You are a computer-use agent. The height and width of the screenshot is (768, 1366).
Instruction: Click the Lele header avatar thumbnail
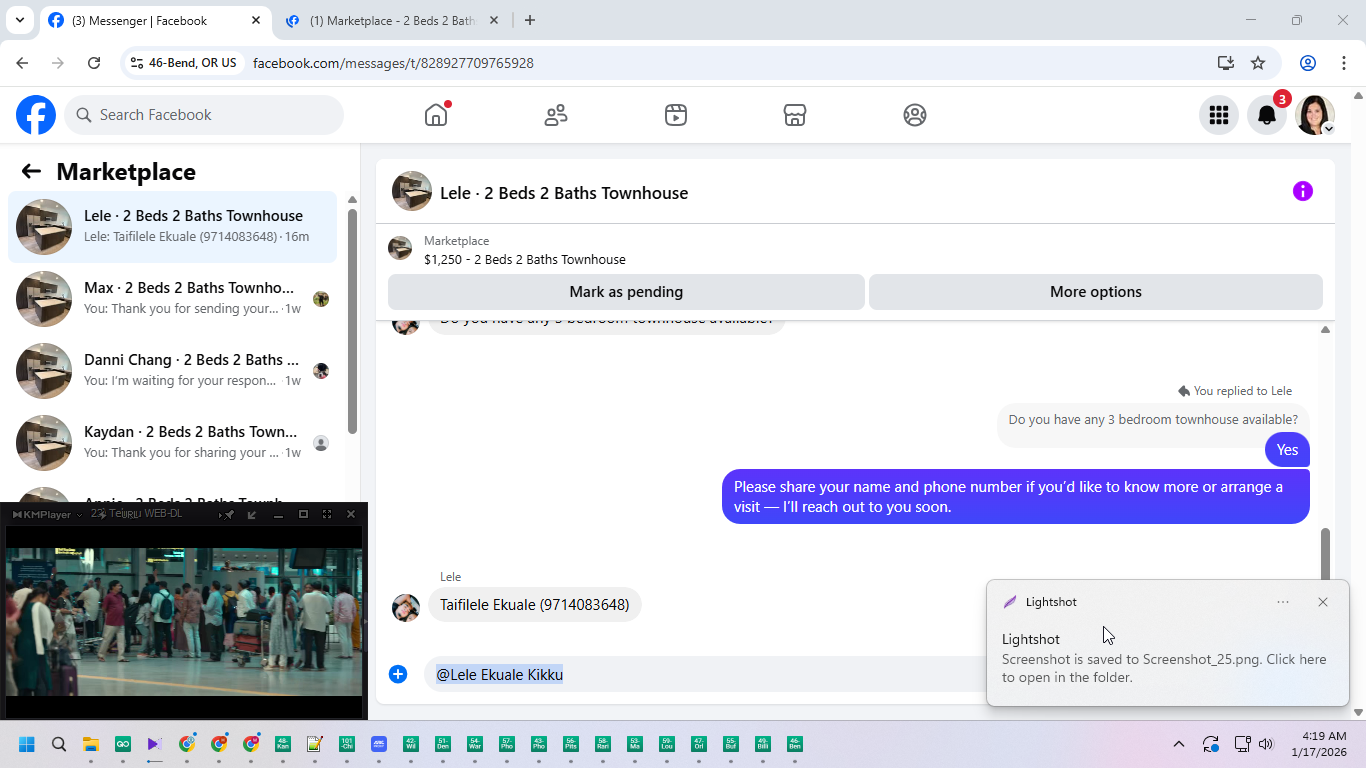point(412,191)
